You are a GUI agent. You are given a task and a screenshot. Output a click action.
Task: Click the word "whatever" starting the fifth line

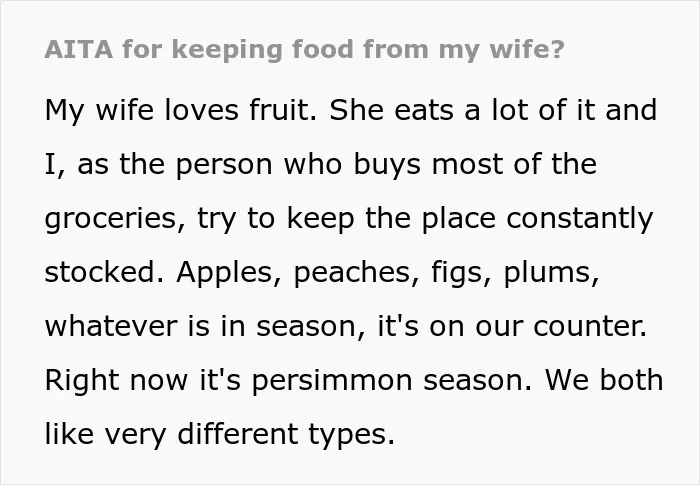click(111, 326)
